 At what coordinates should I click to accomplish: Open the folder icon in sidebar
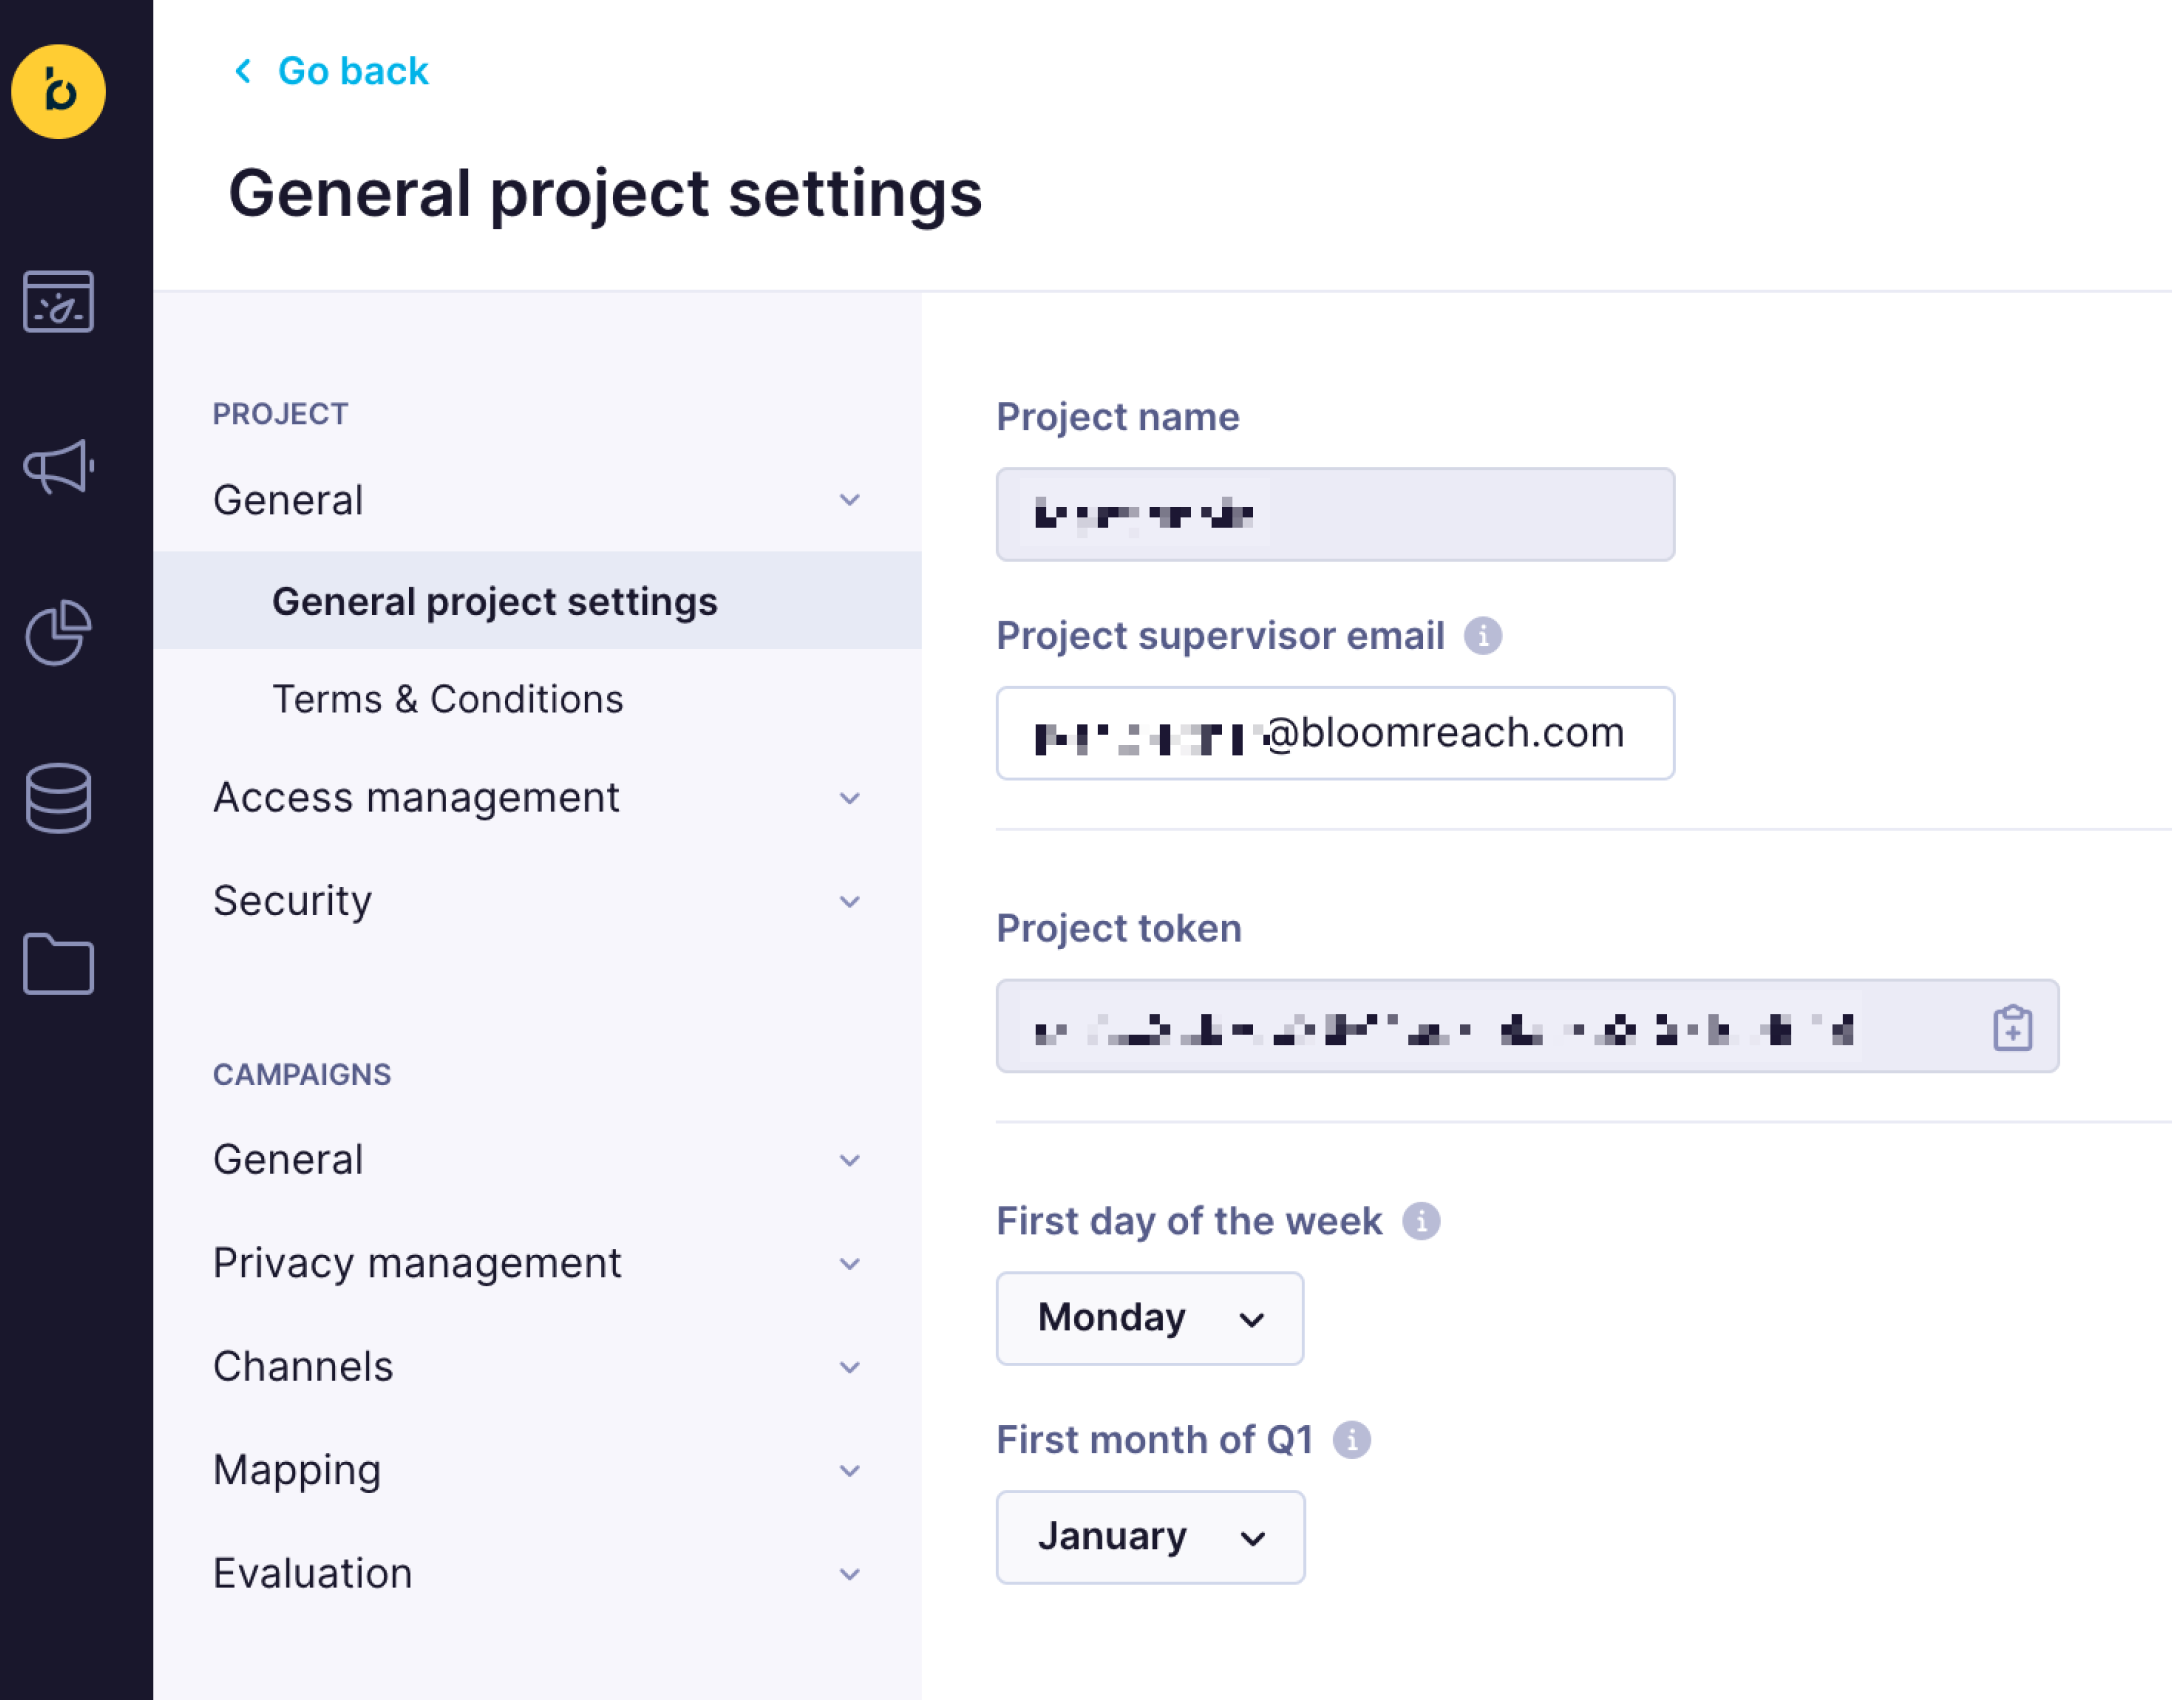click(x=58, y=964)
